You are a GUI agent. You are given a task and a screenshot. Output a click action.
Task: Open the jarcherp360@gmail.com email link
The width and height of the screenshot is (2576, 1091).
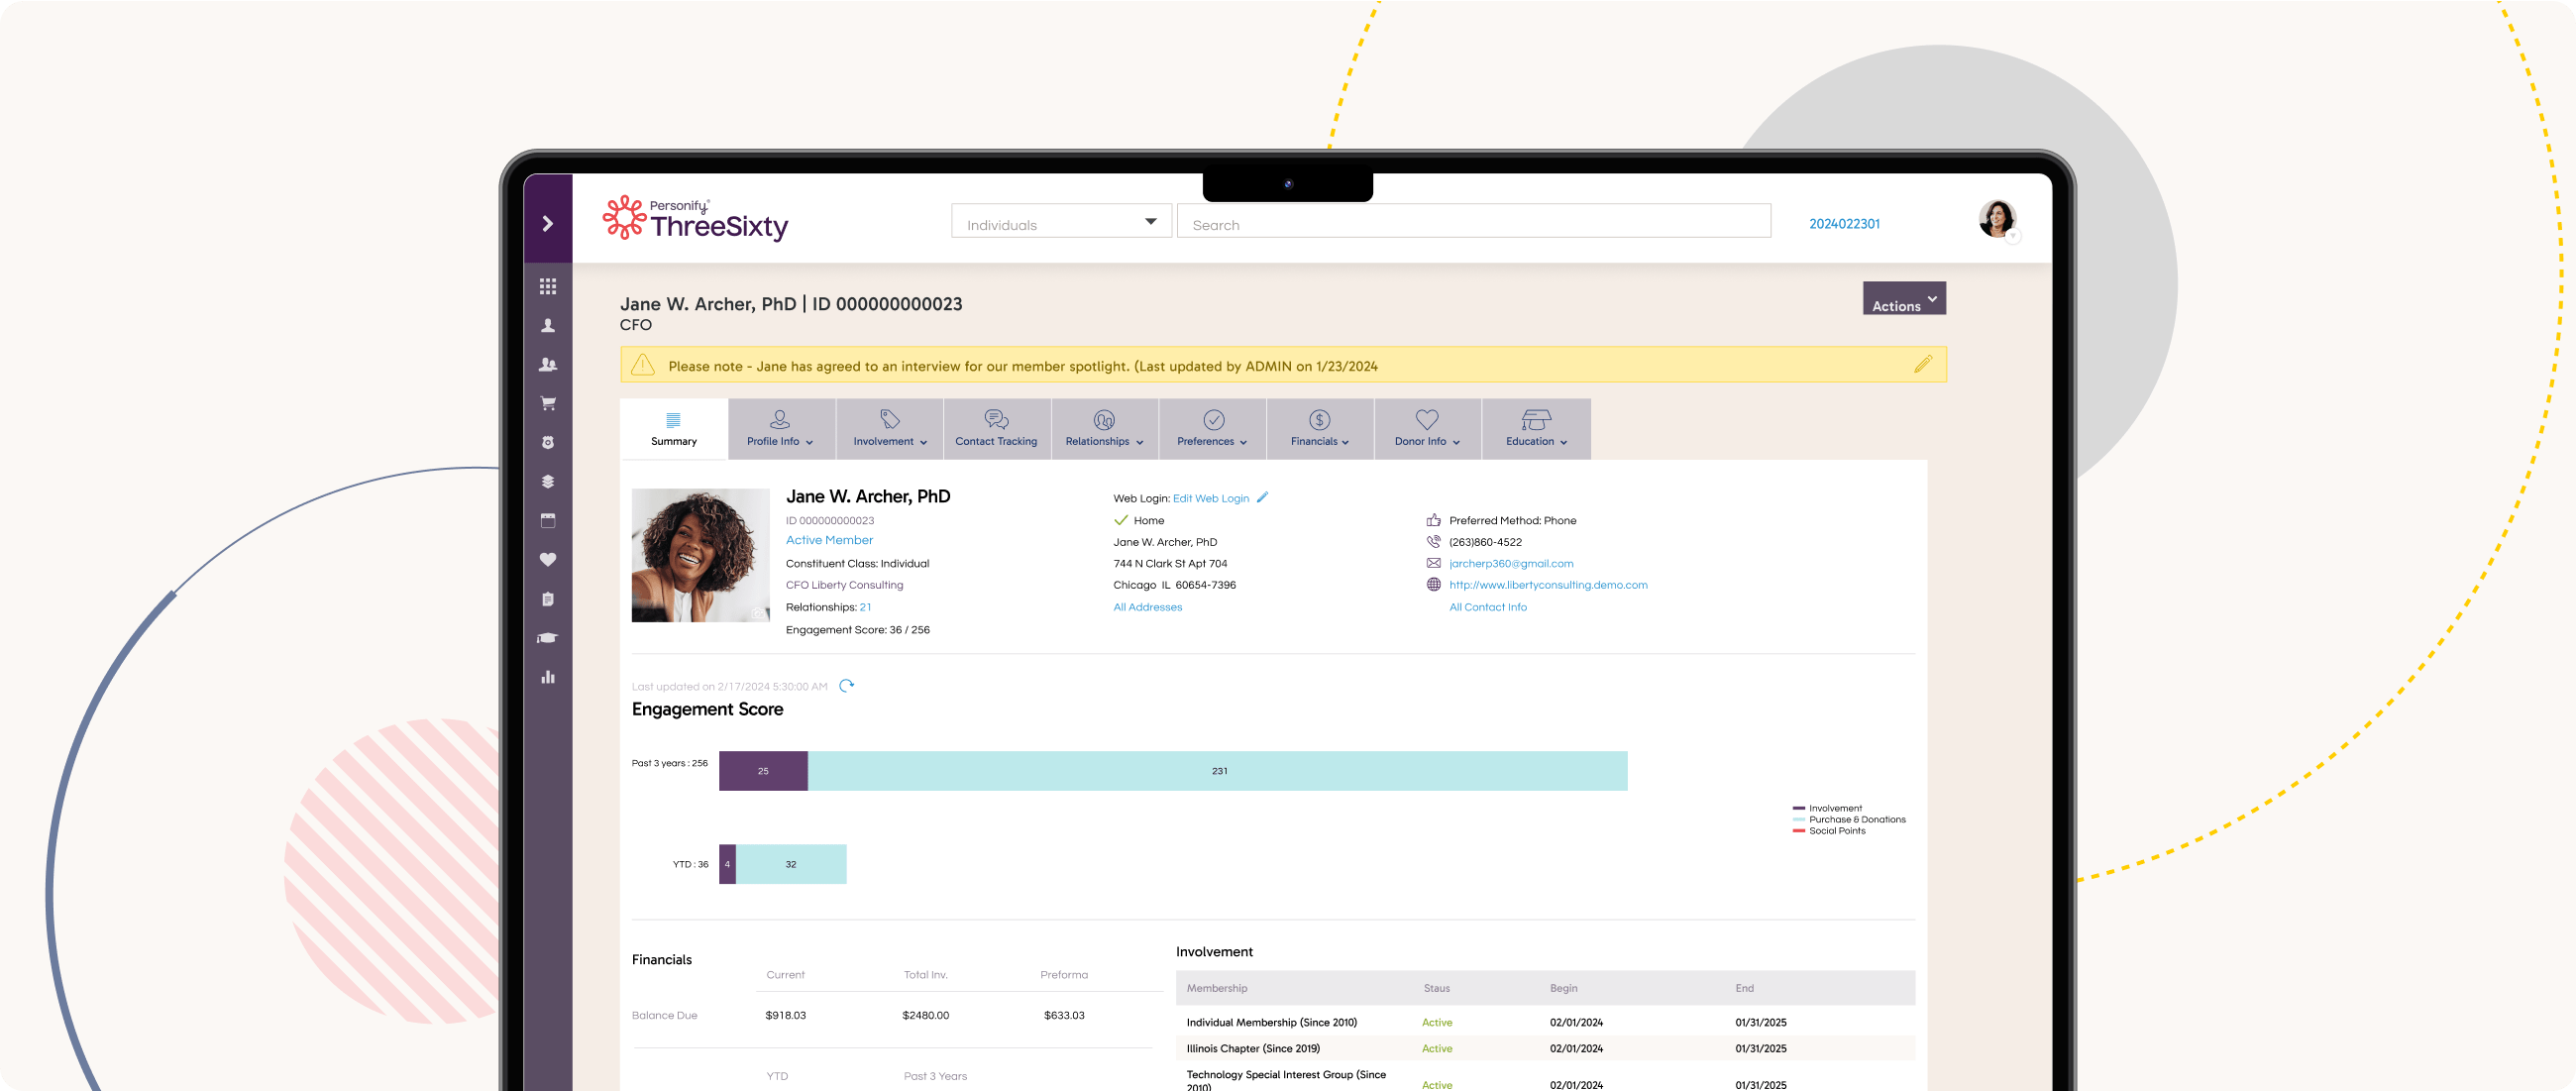click(1510, 564)
